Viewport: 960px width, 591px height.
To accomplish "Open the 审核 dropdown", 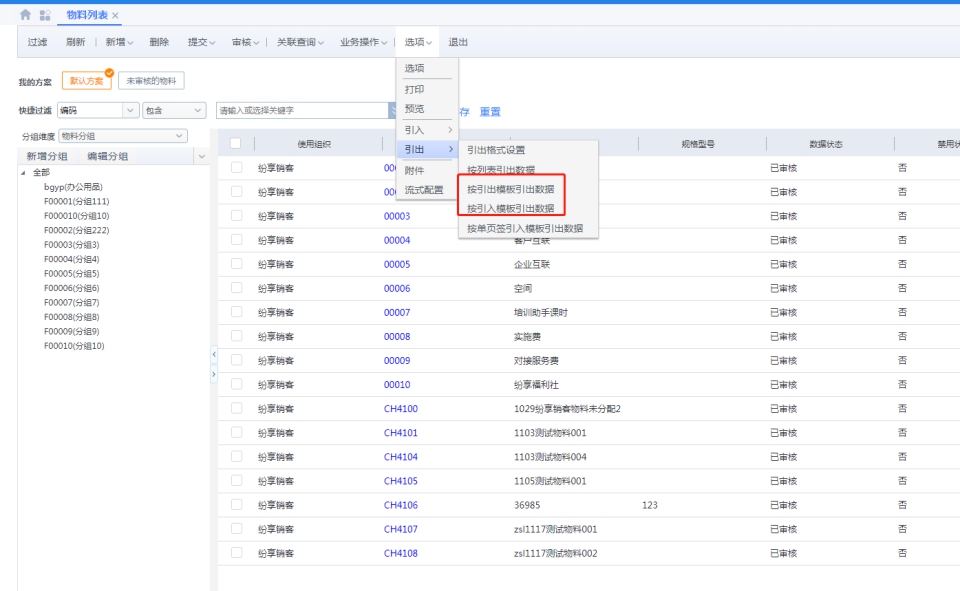I will coord(245,42).
